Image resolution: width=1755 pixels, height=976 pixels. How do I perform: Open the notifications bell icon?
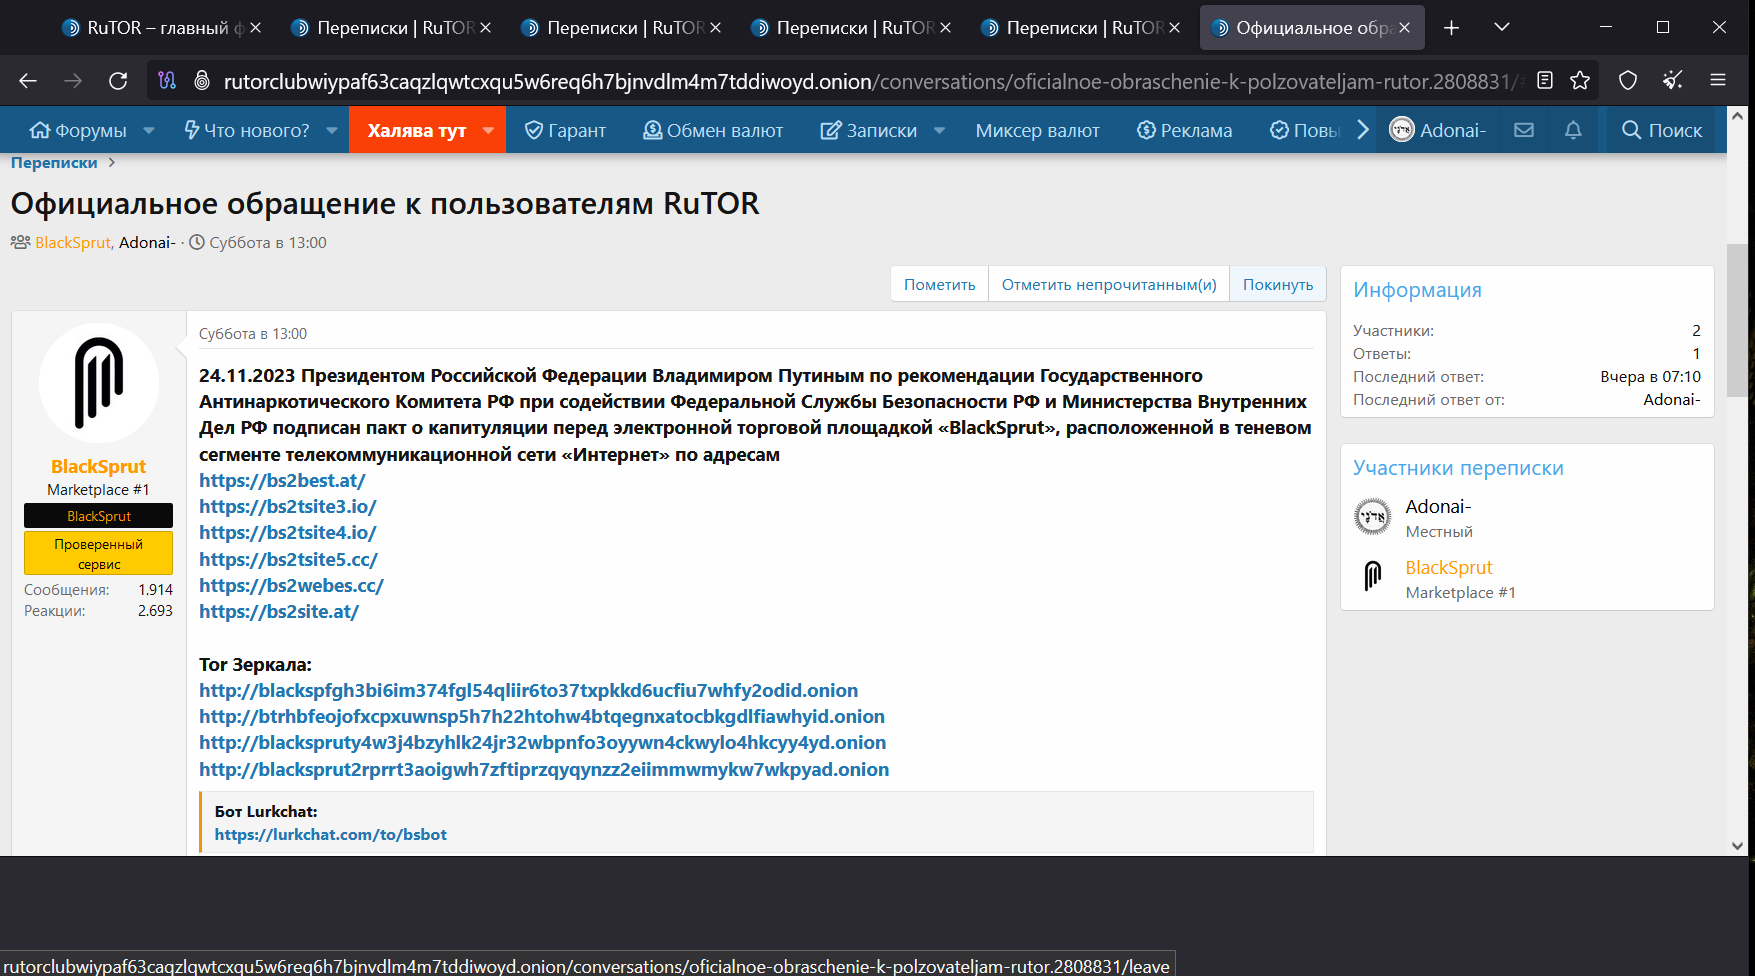point(1573,130)
